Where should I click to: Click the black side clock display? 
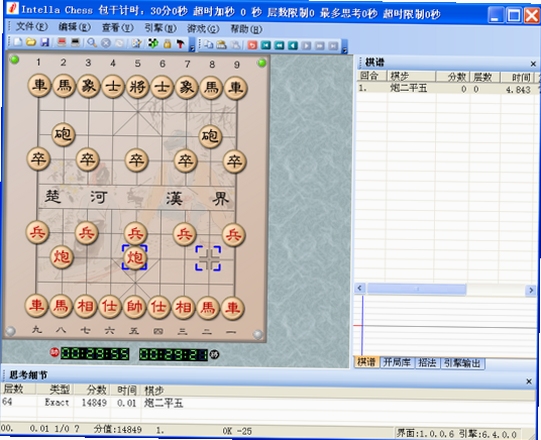pyautogui.click(x=174, y=354)
